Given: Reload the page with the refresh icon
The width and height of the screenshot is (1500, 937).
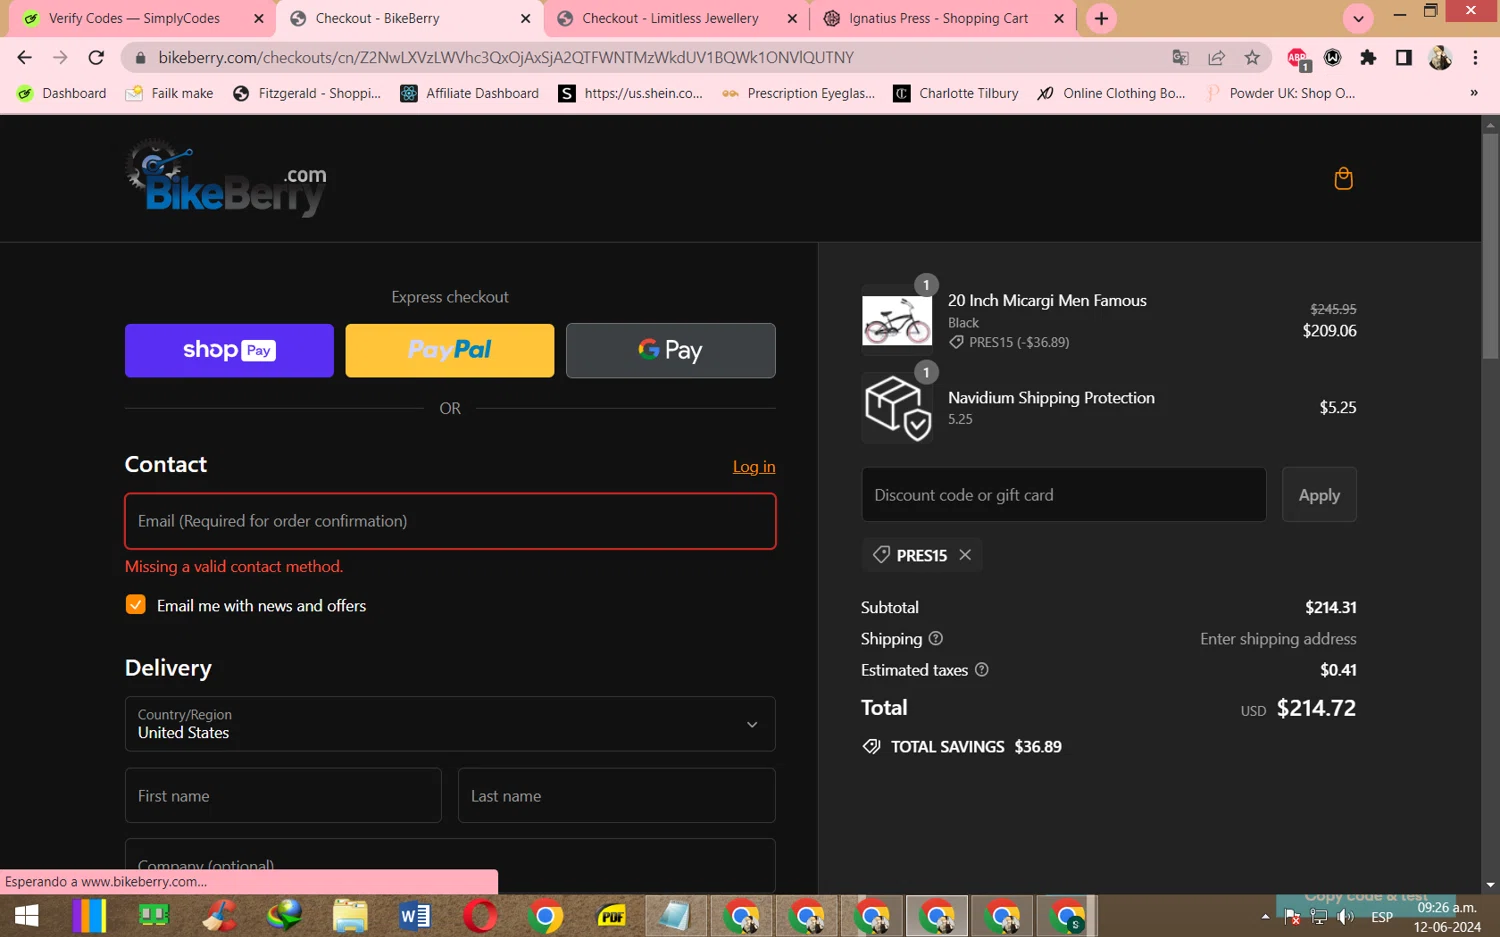Looking at the screenshot, I should (96, 58).
